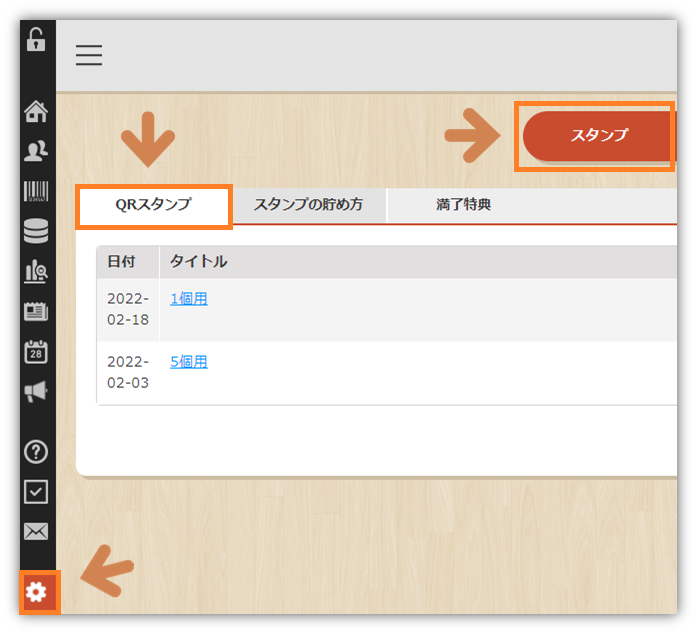Click the unlocked padlock icon

click(x=36, y=39)
